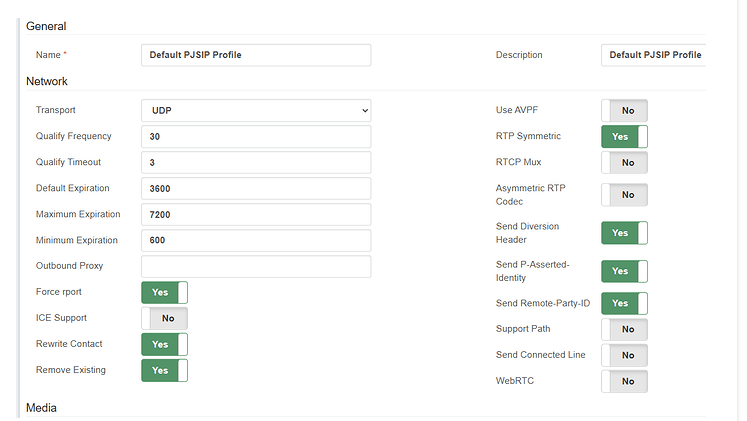Image resolution: width=747 pixels, height=421 pixels.
Task: Click the Use AVPF label
Action: tap(516, 110)
